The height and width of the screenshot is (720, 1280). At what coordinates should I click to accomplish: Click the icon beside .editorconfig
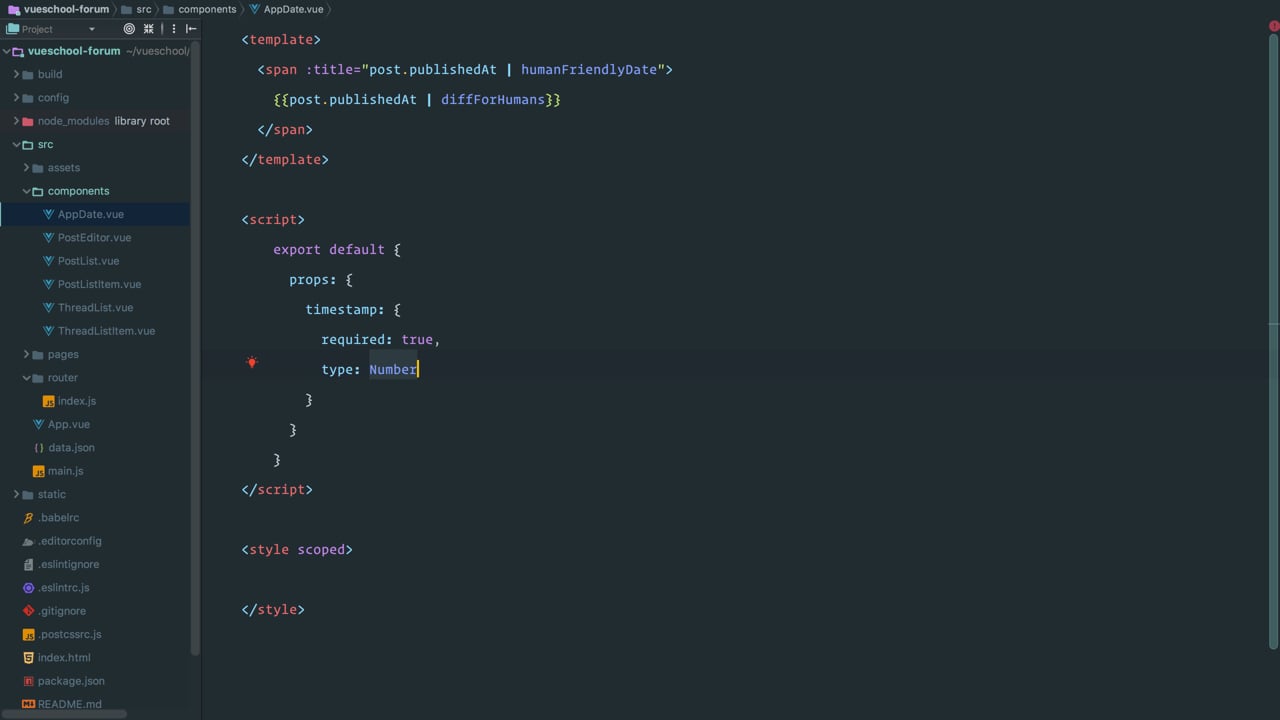pyautogui.click(x=29, y=541)
